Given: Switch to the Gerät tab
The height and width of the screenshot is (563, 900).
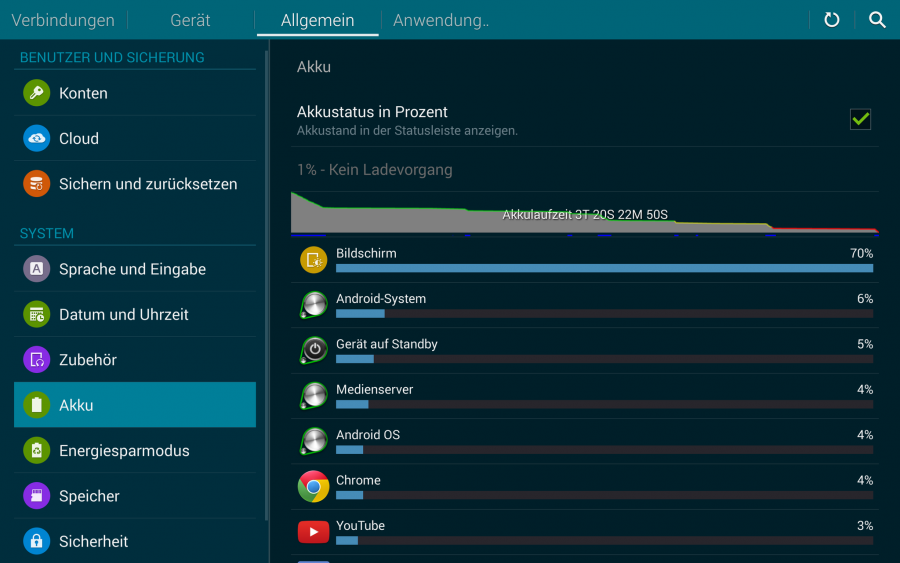Looking at the screenshot, I should [x=190, y=20].
